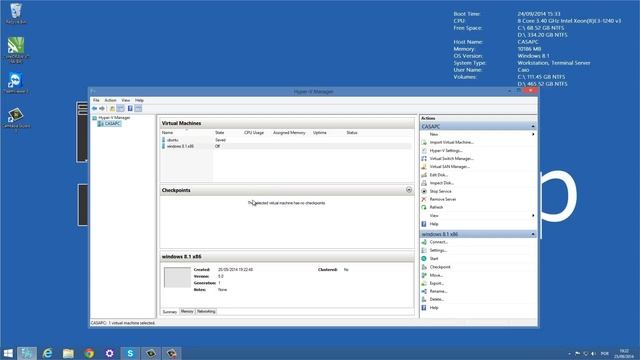640x360 pixels.
Task: Toggle the Action pane toolbar icon
Action: (138, 109)
